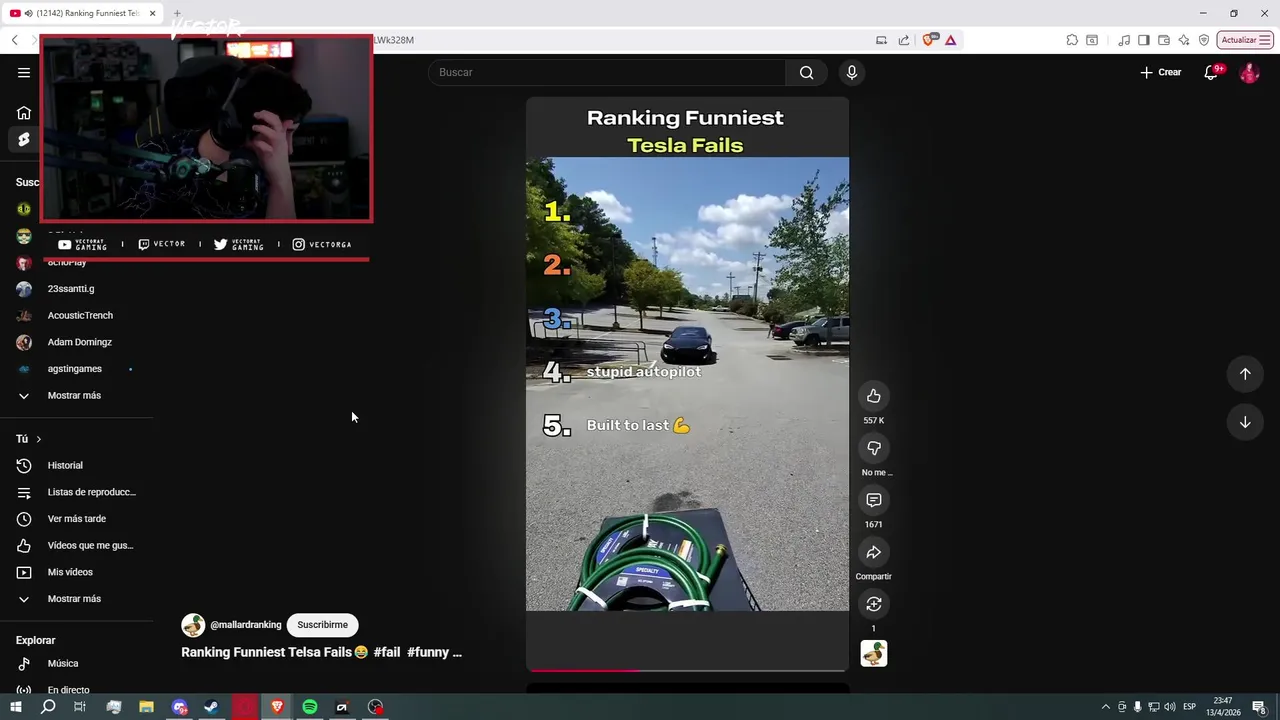
Task: Open YouTube notifications bell
Action: pos(1211,72)
